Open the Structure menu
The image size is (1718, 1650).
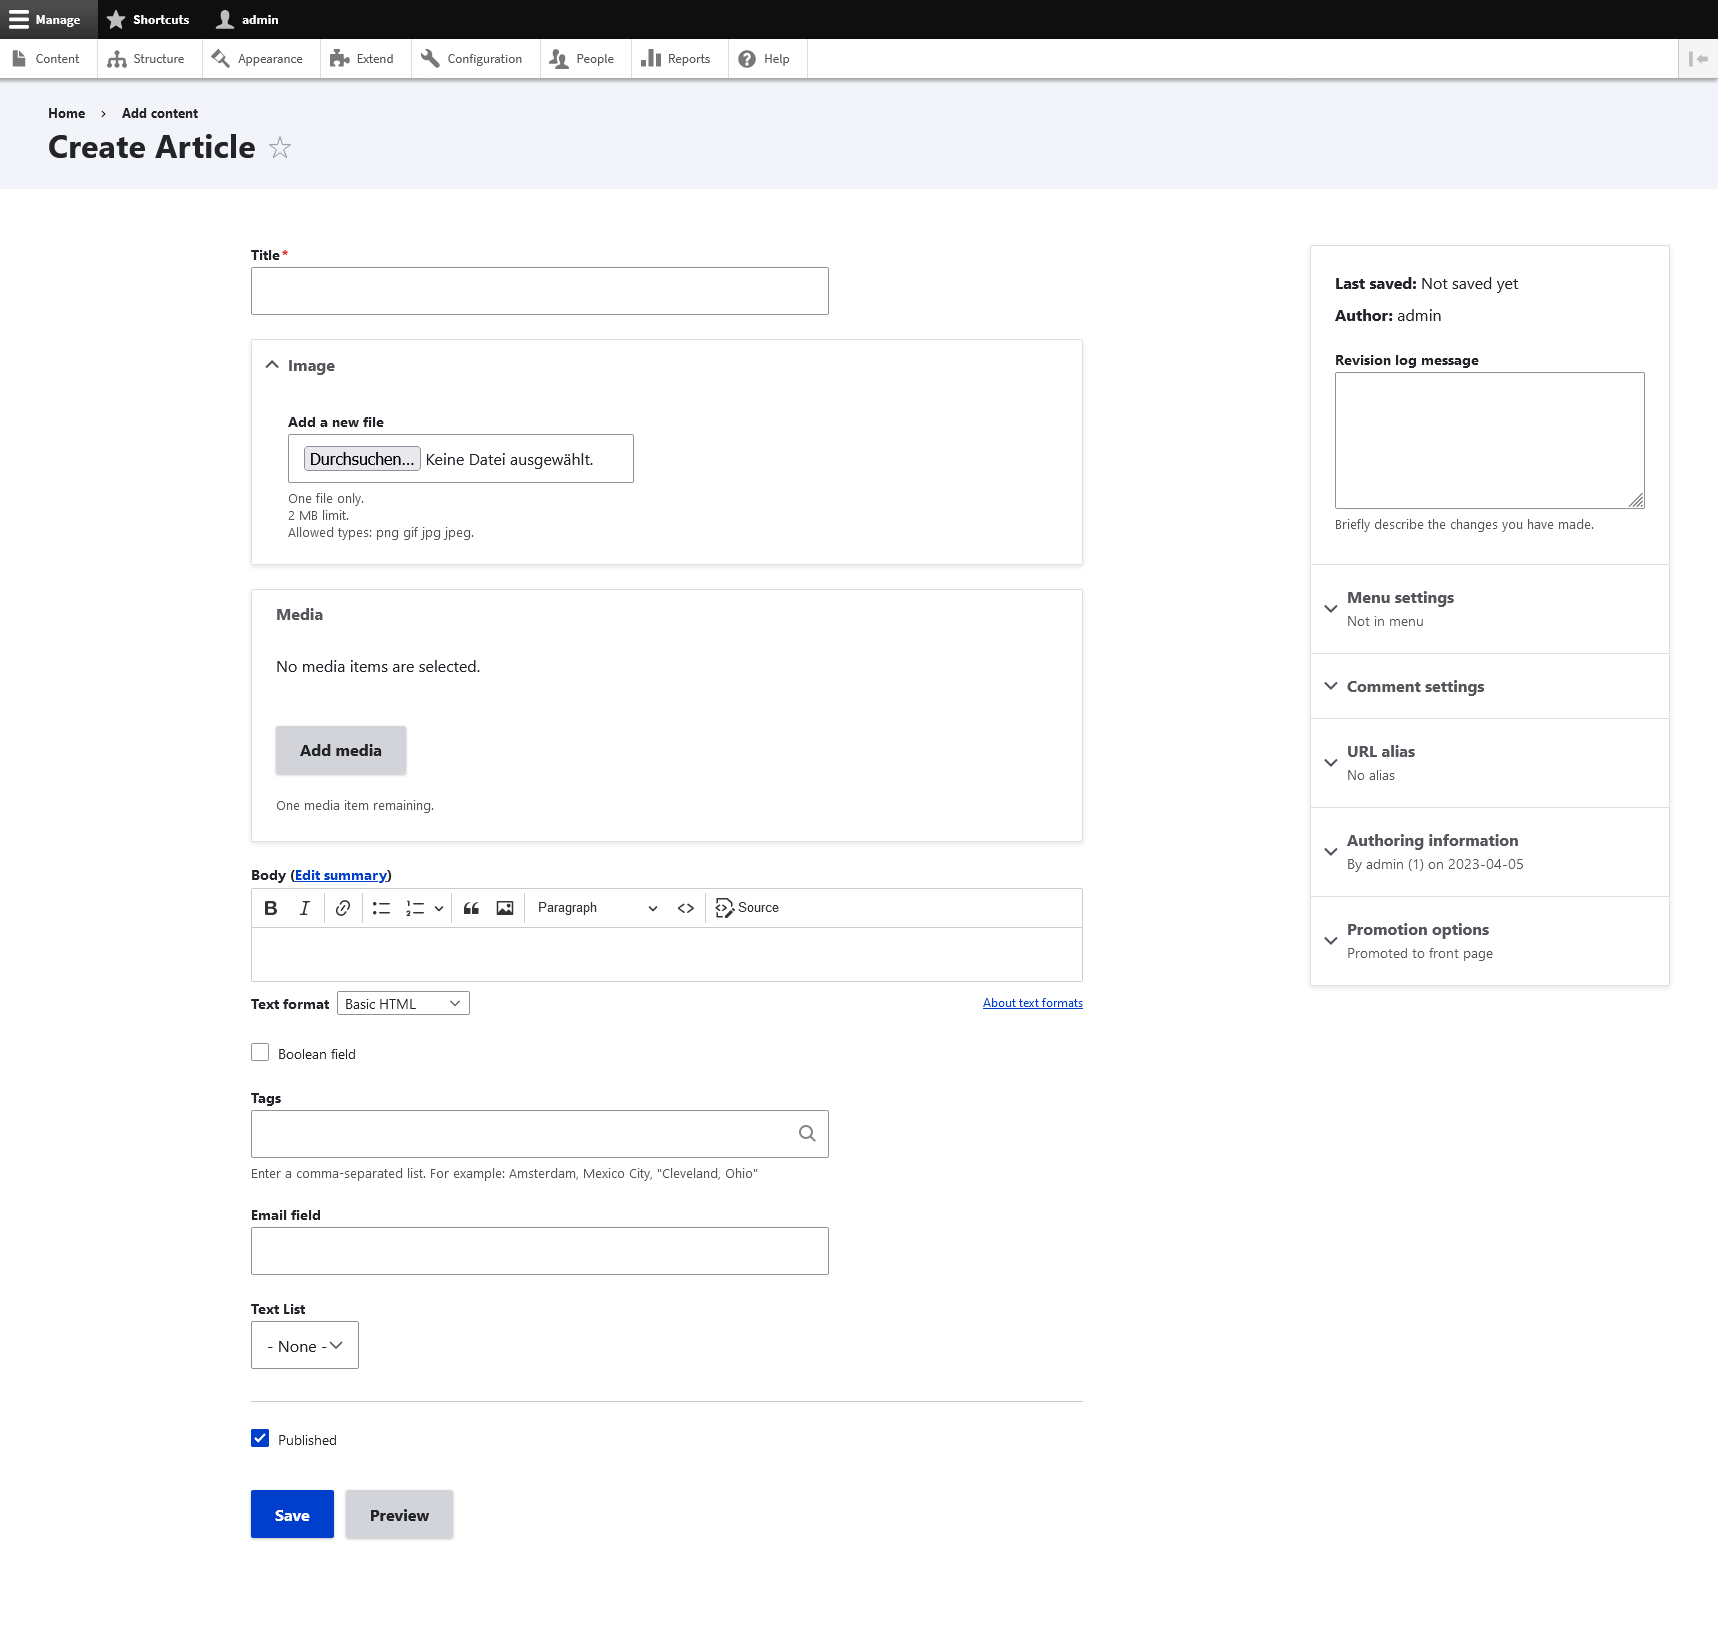pyautogui.click(x=147, y=59)
